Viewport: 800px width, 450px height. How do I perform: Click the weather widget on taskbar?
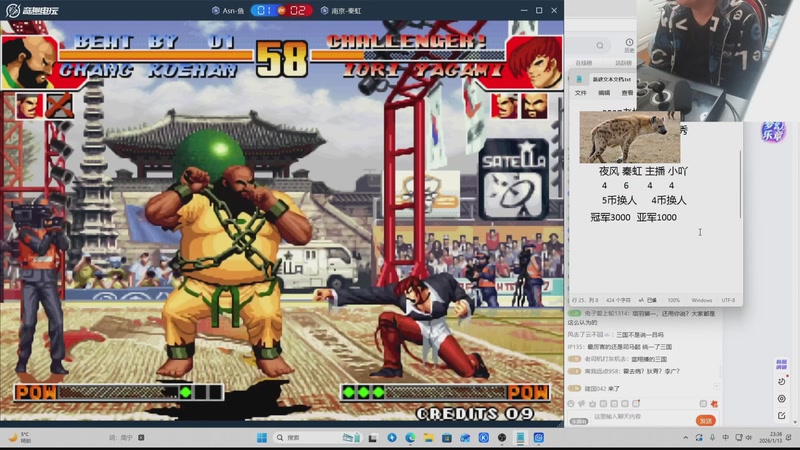(20, 437)
